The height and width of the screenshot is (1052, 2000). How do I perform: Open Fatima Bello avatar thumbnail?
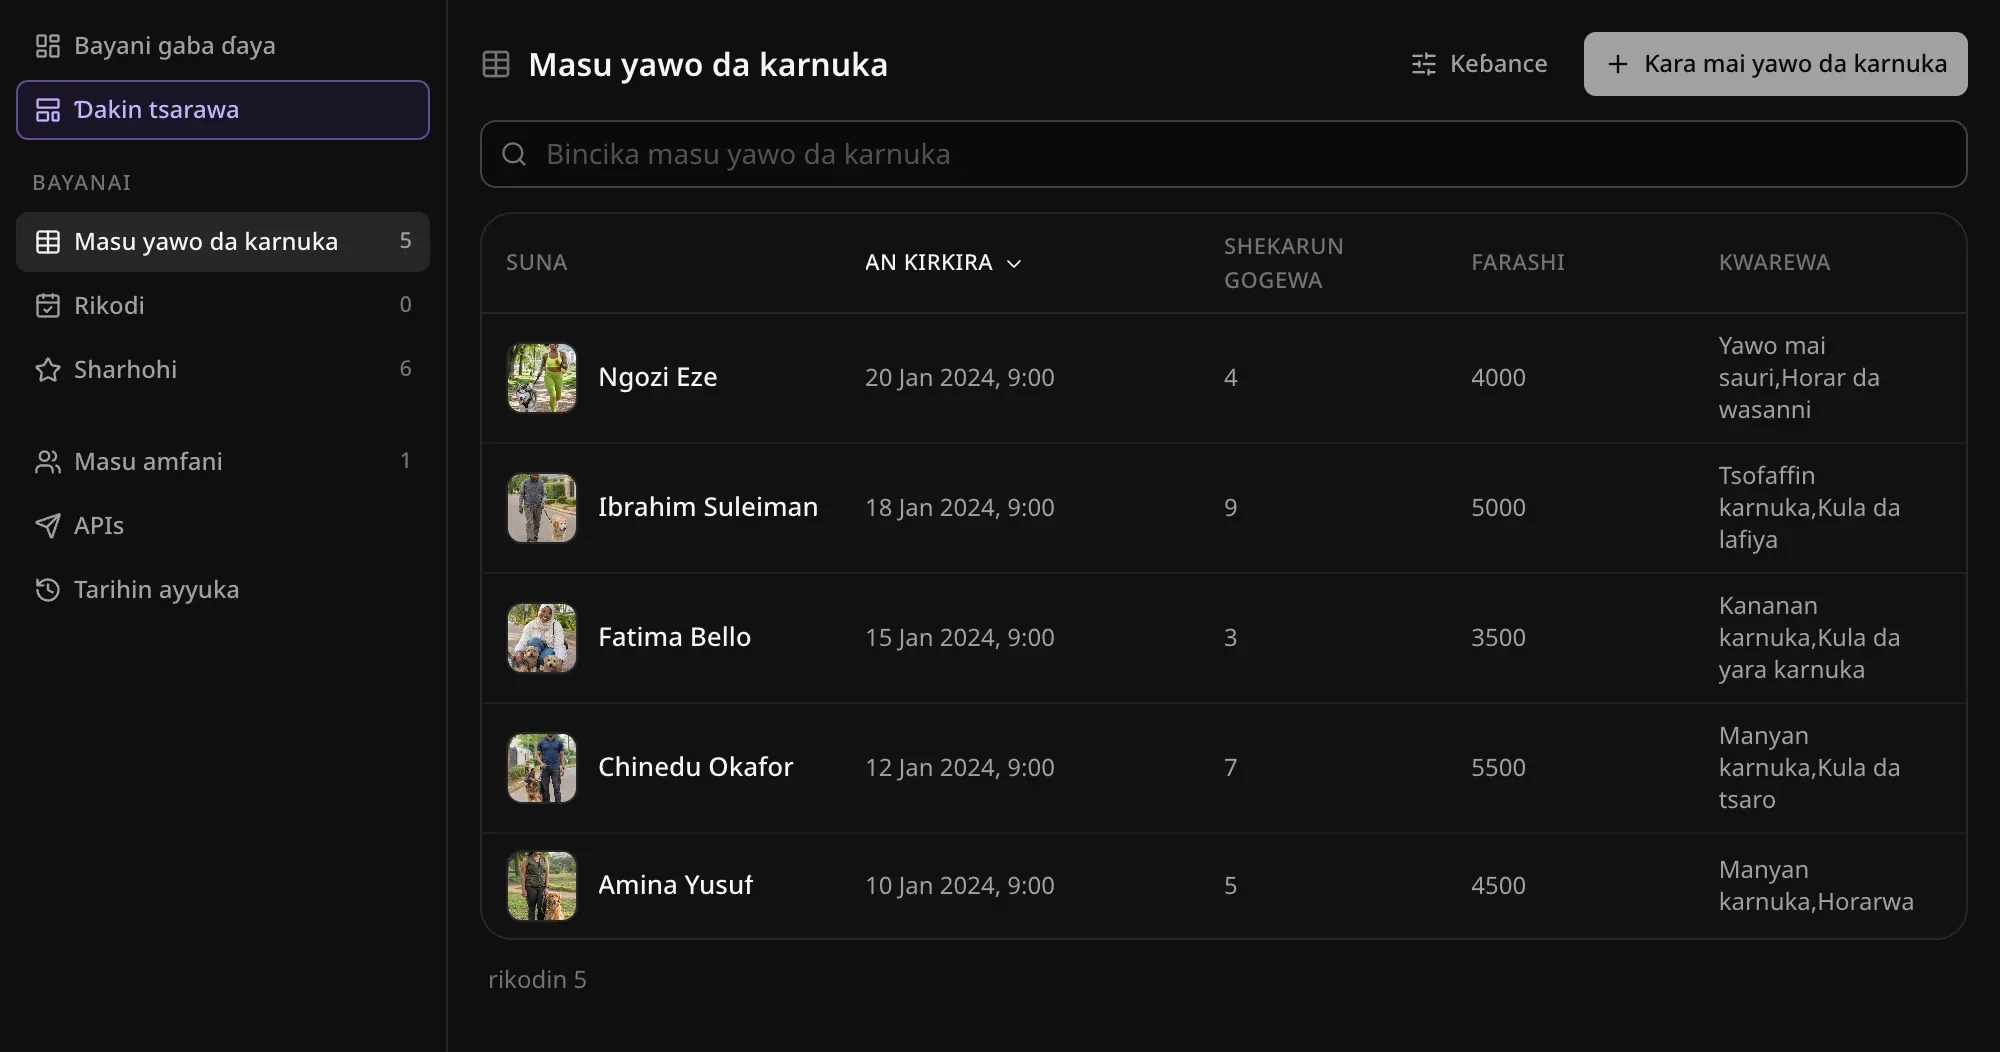point(542,638)
